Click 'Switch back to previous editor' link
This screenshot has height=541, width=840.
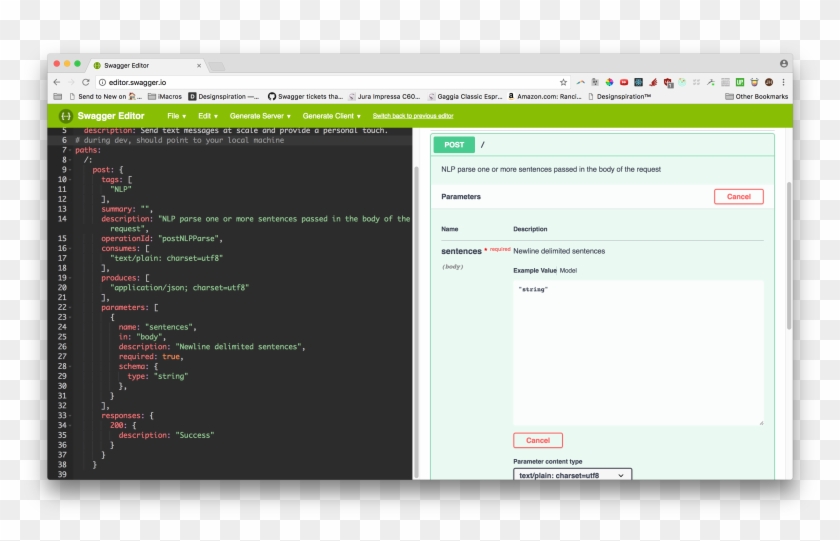pos(413,116)
